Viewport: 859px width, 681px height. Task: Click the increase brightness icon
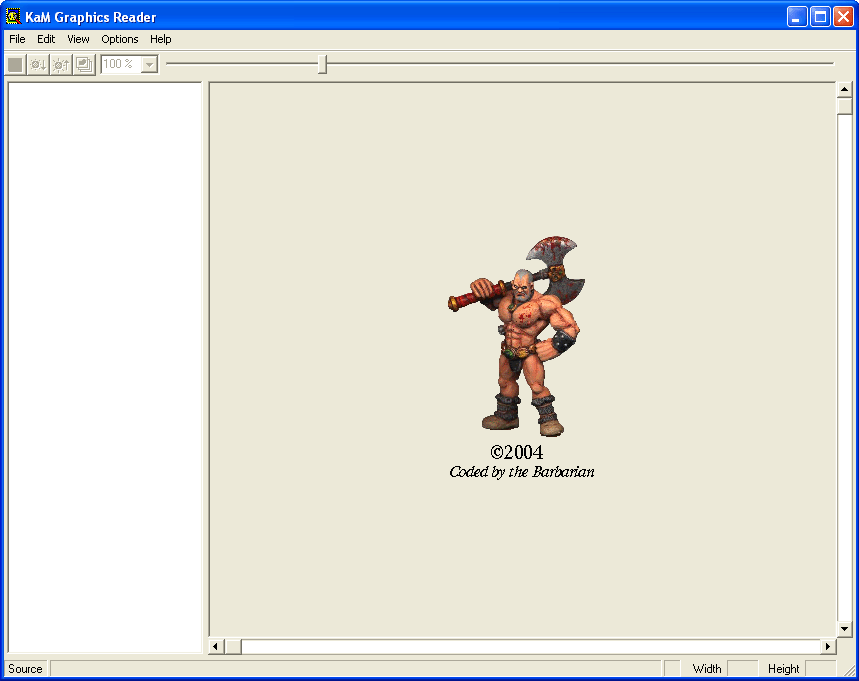61,64
